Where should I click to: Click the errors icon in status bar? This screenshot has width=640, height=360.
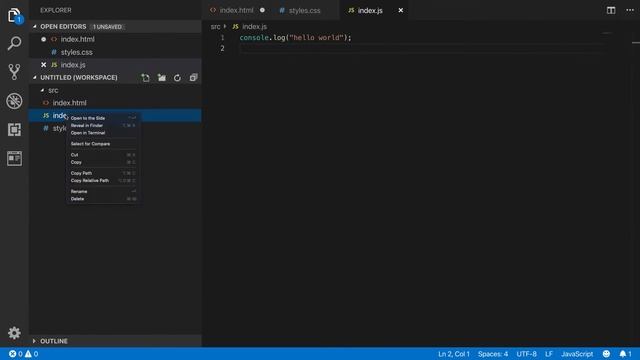pos(13,354)
